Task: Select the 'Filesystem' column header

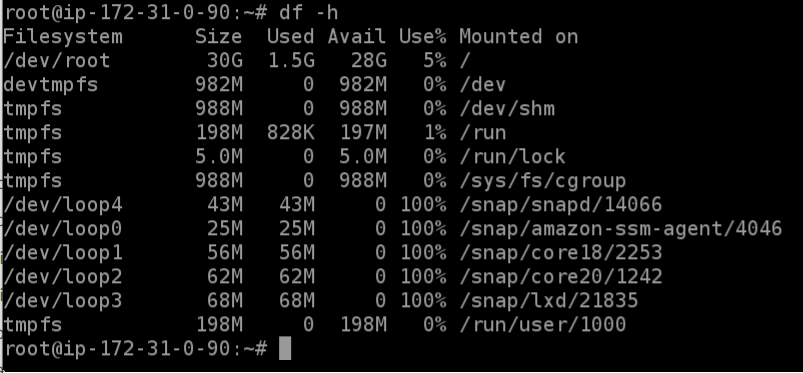Action: (x=63, y=37)
